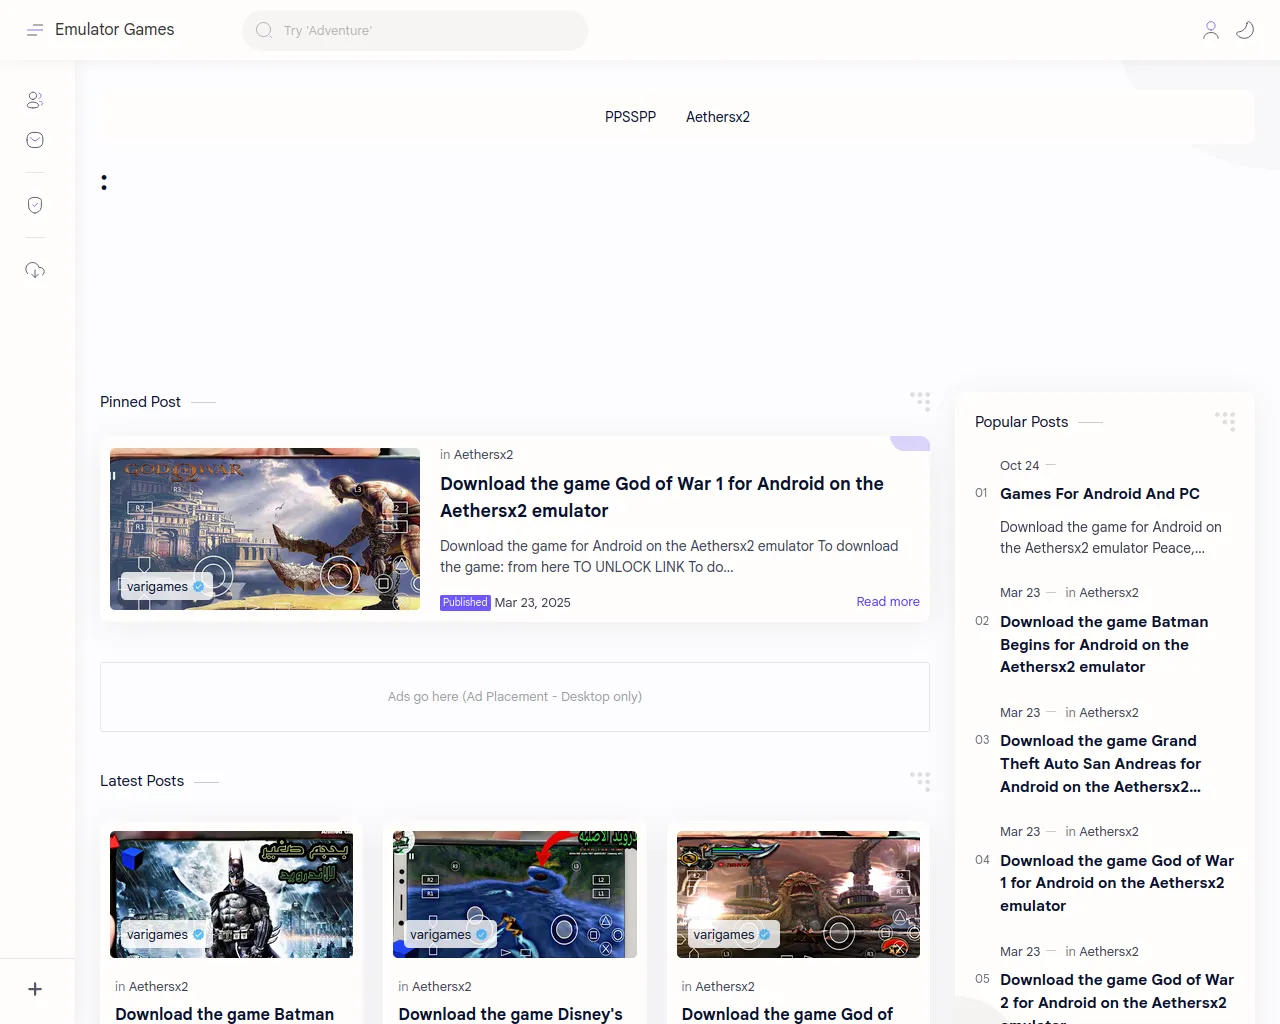This screenshot has width=1280, height=1024.
Task: Open popular post God of War 1
Action: tap(1117, 883)
